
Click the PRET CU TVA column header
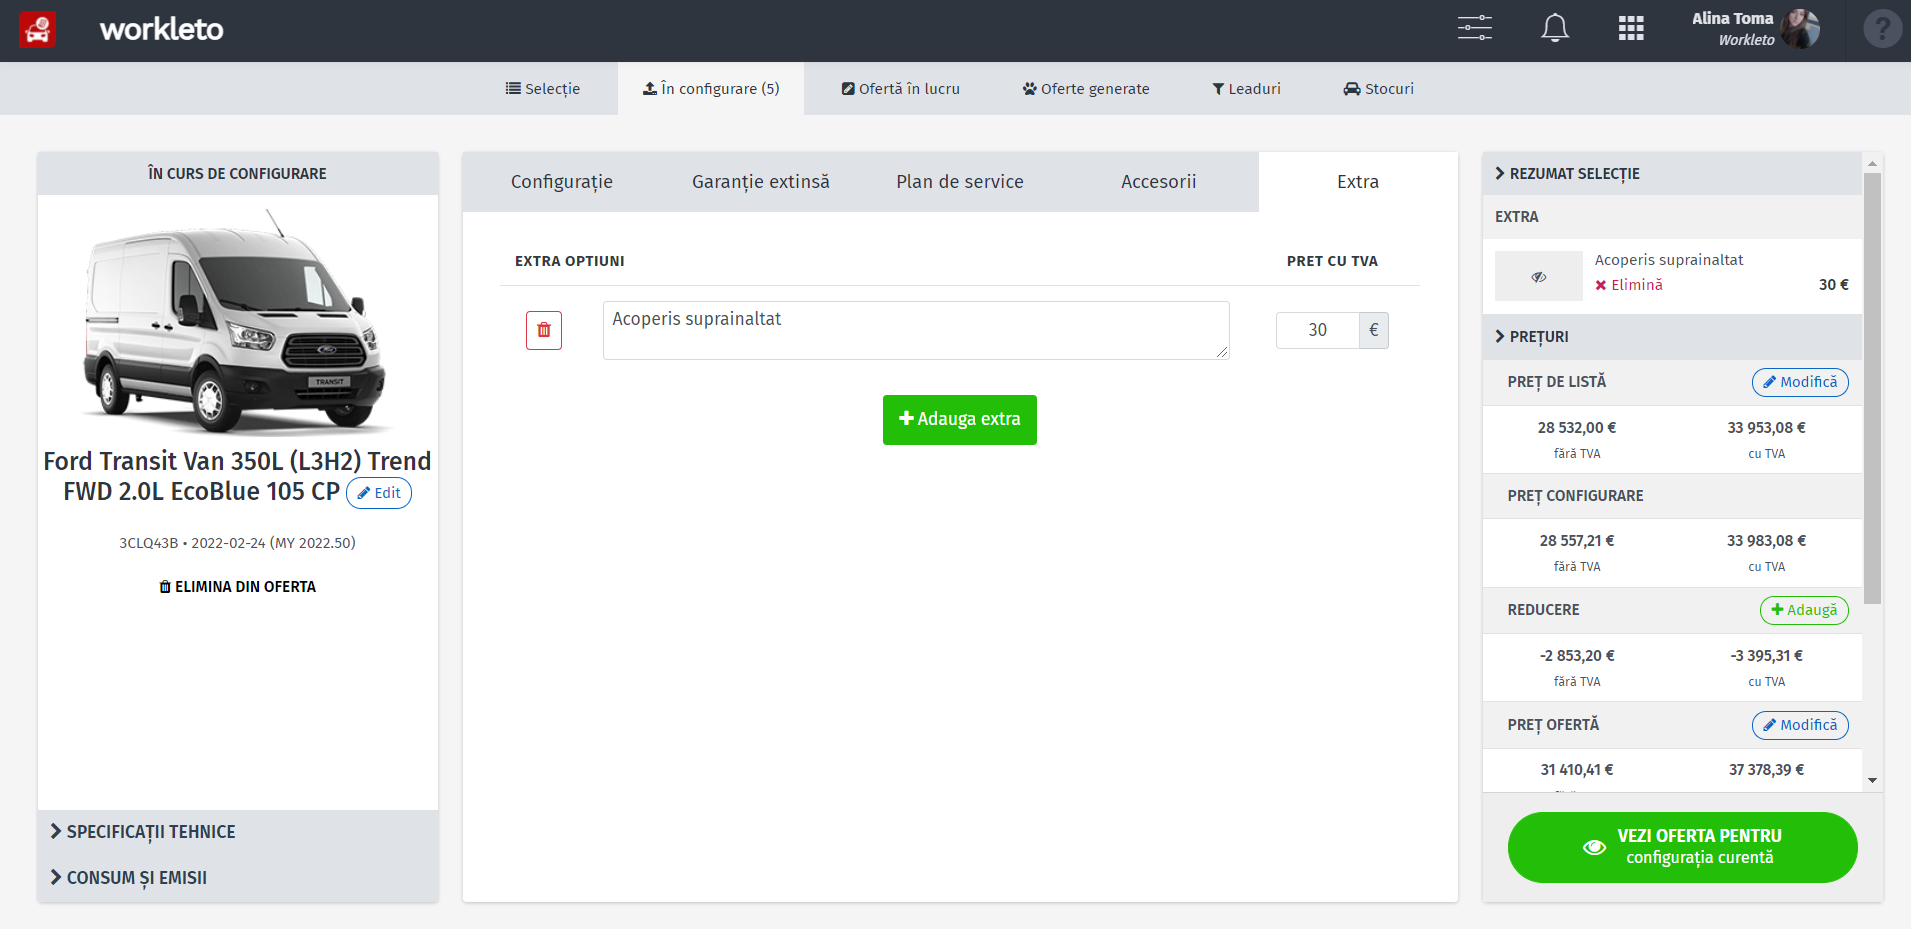click(x=1332, y=261)
